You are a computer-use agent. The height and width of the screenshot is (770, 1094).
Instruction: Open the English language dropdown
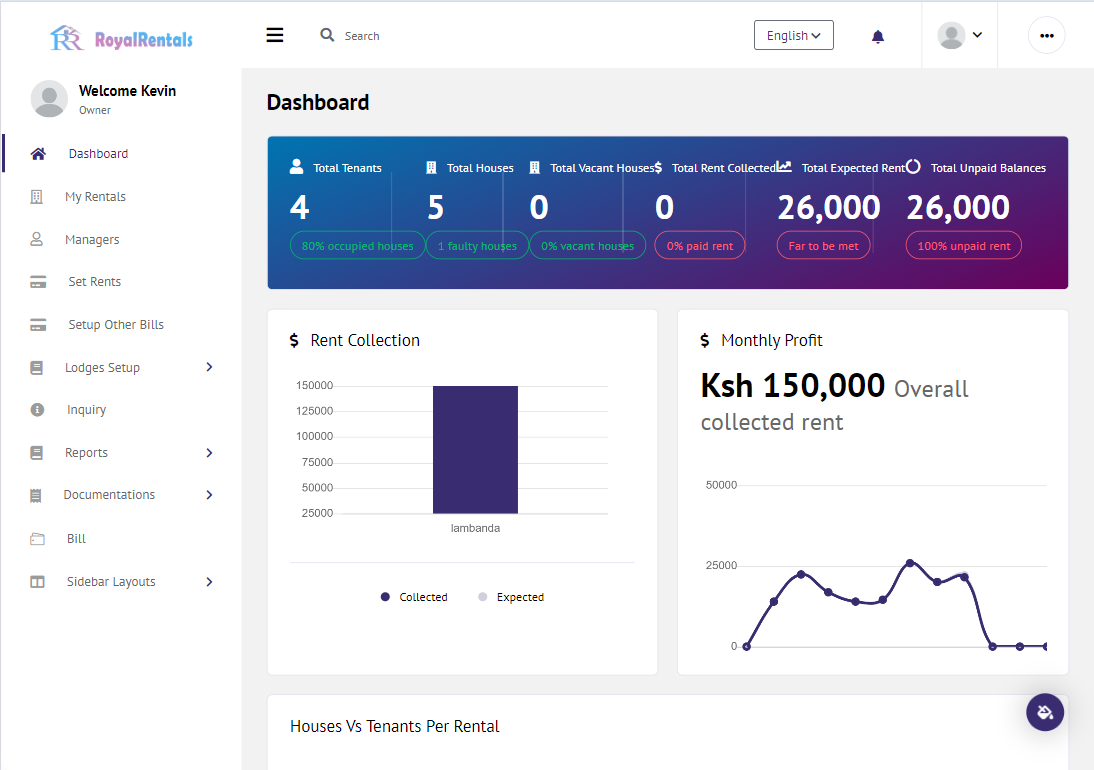click(794, 35)
